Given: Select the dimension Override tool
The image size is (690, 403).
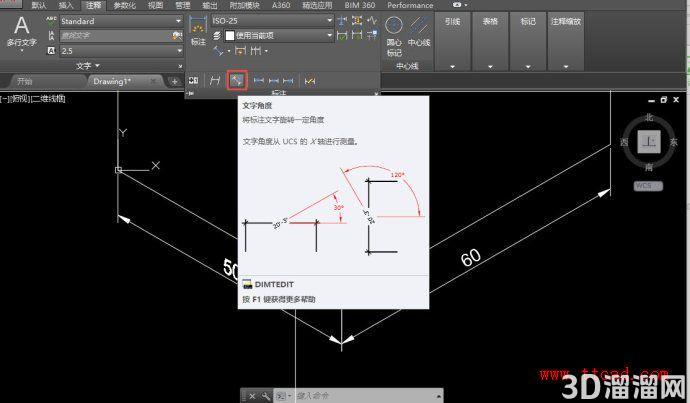Looking at the screenshot, I should (310, 81).
